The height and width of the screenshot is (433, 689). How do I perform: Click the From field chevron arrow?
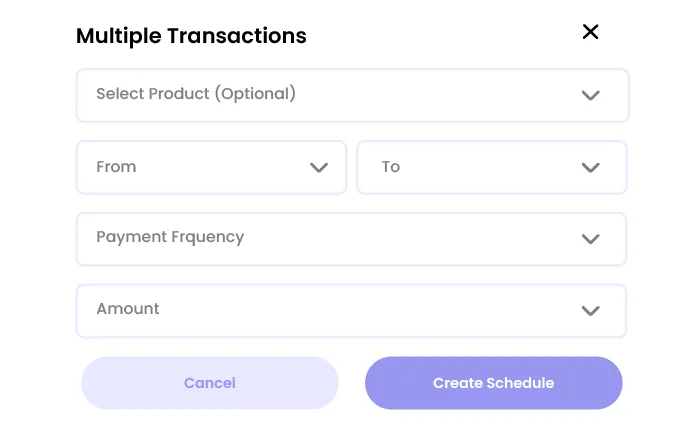coord(319,168)
